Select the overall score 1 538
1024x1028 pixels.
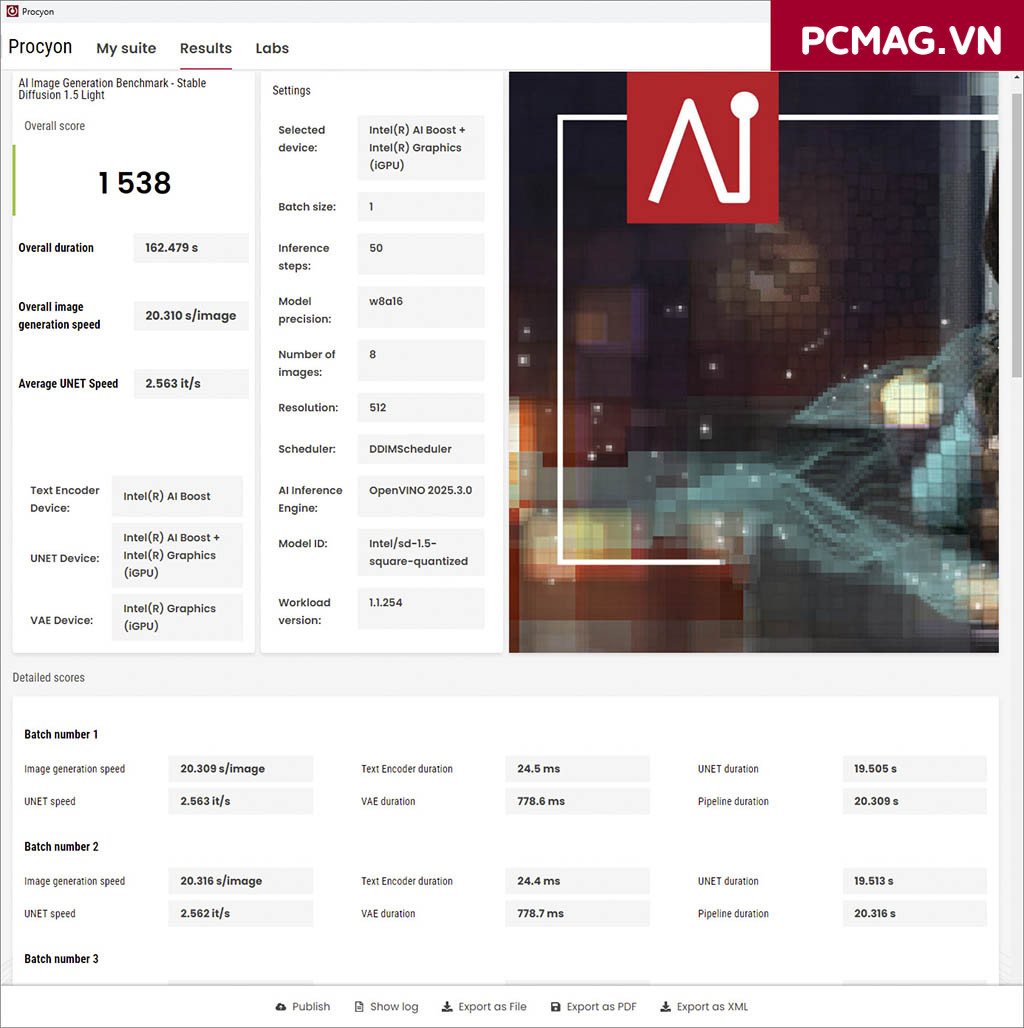135,183
